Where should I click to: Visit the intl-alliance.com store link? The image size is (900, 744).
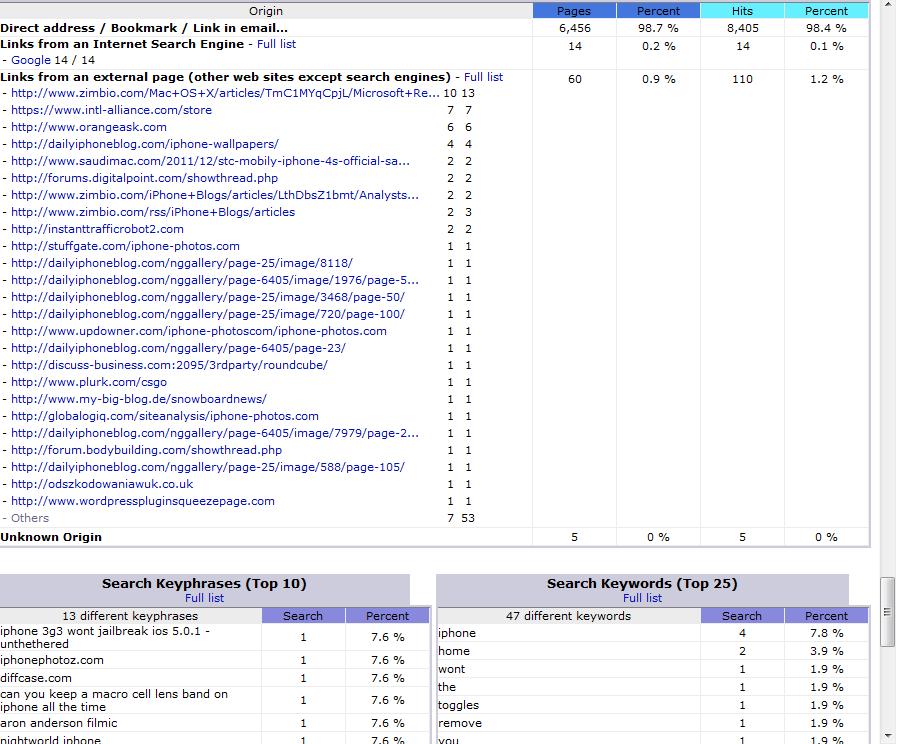tap(111, 110)
